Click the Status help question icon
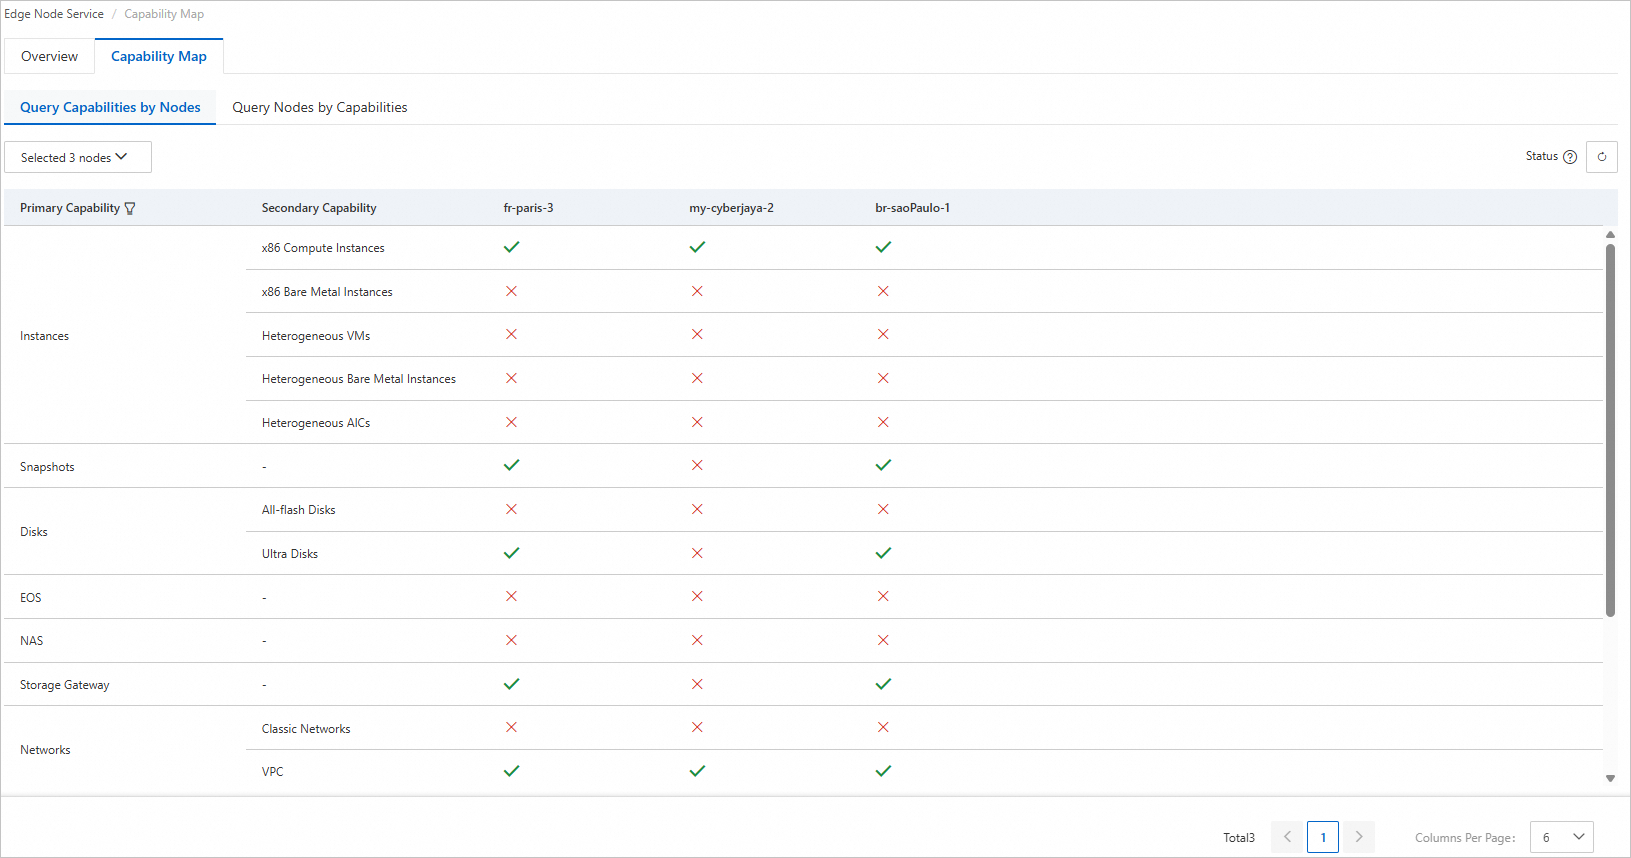Viewport: 1631px width, 858px height. click(x=1570, y=157)
